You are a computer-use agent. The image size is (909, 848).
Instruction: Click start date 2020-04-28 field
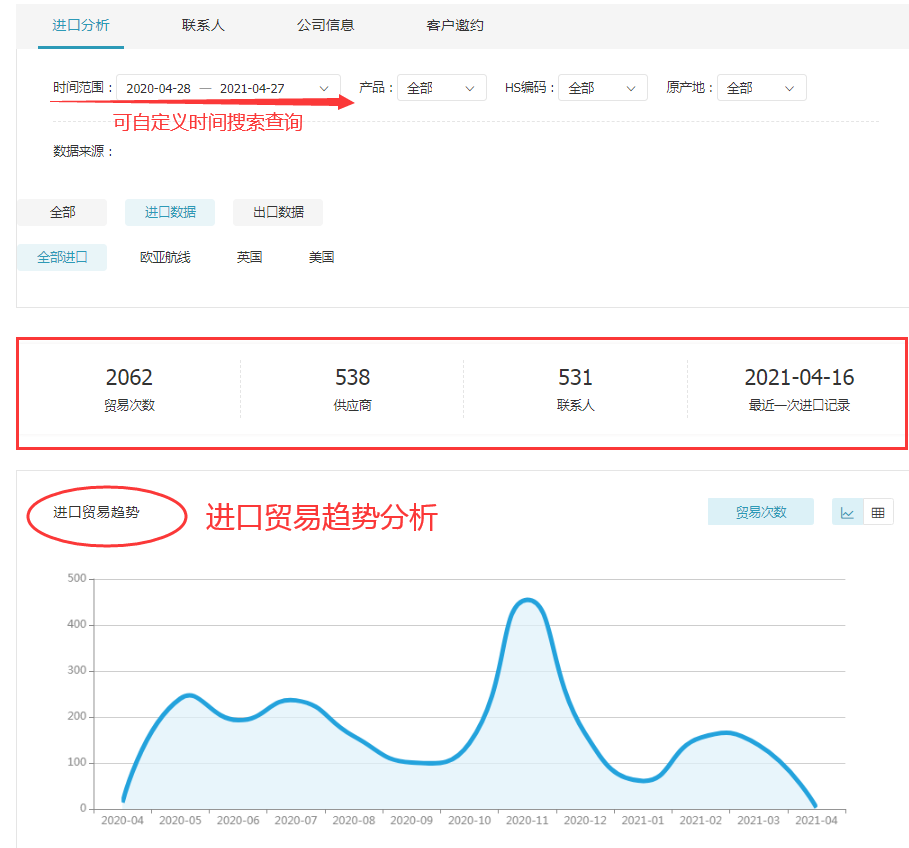click(x=158, y=88)
